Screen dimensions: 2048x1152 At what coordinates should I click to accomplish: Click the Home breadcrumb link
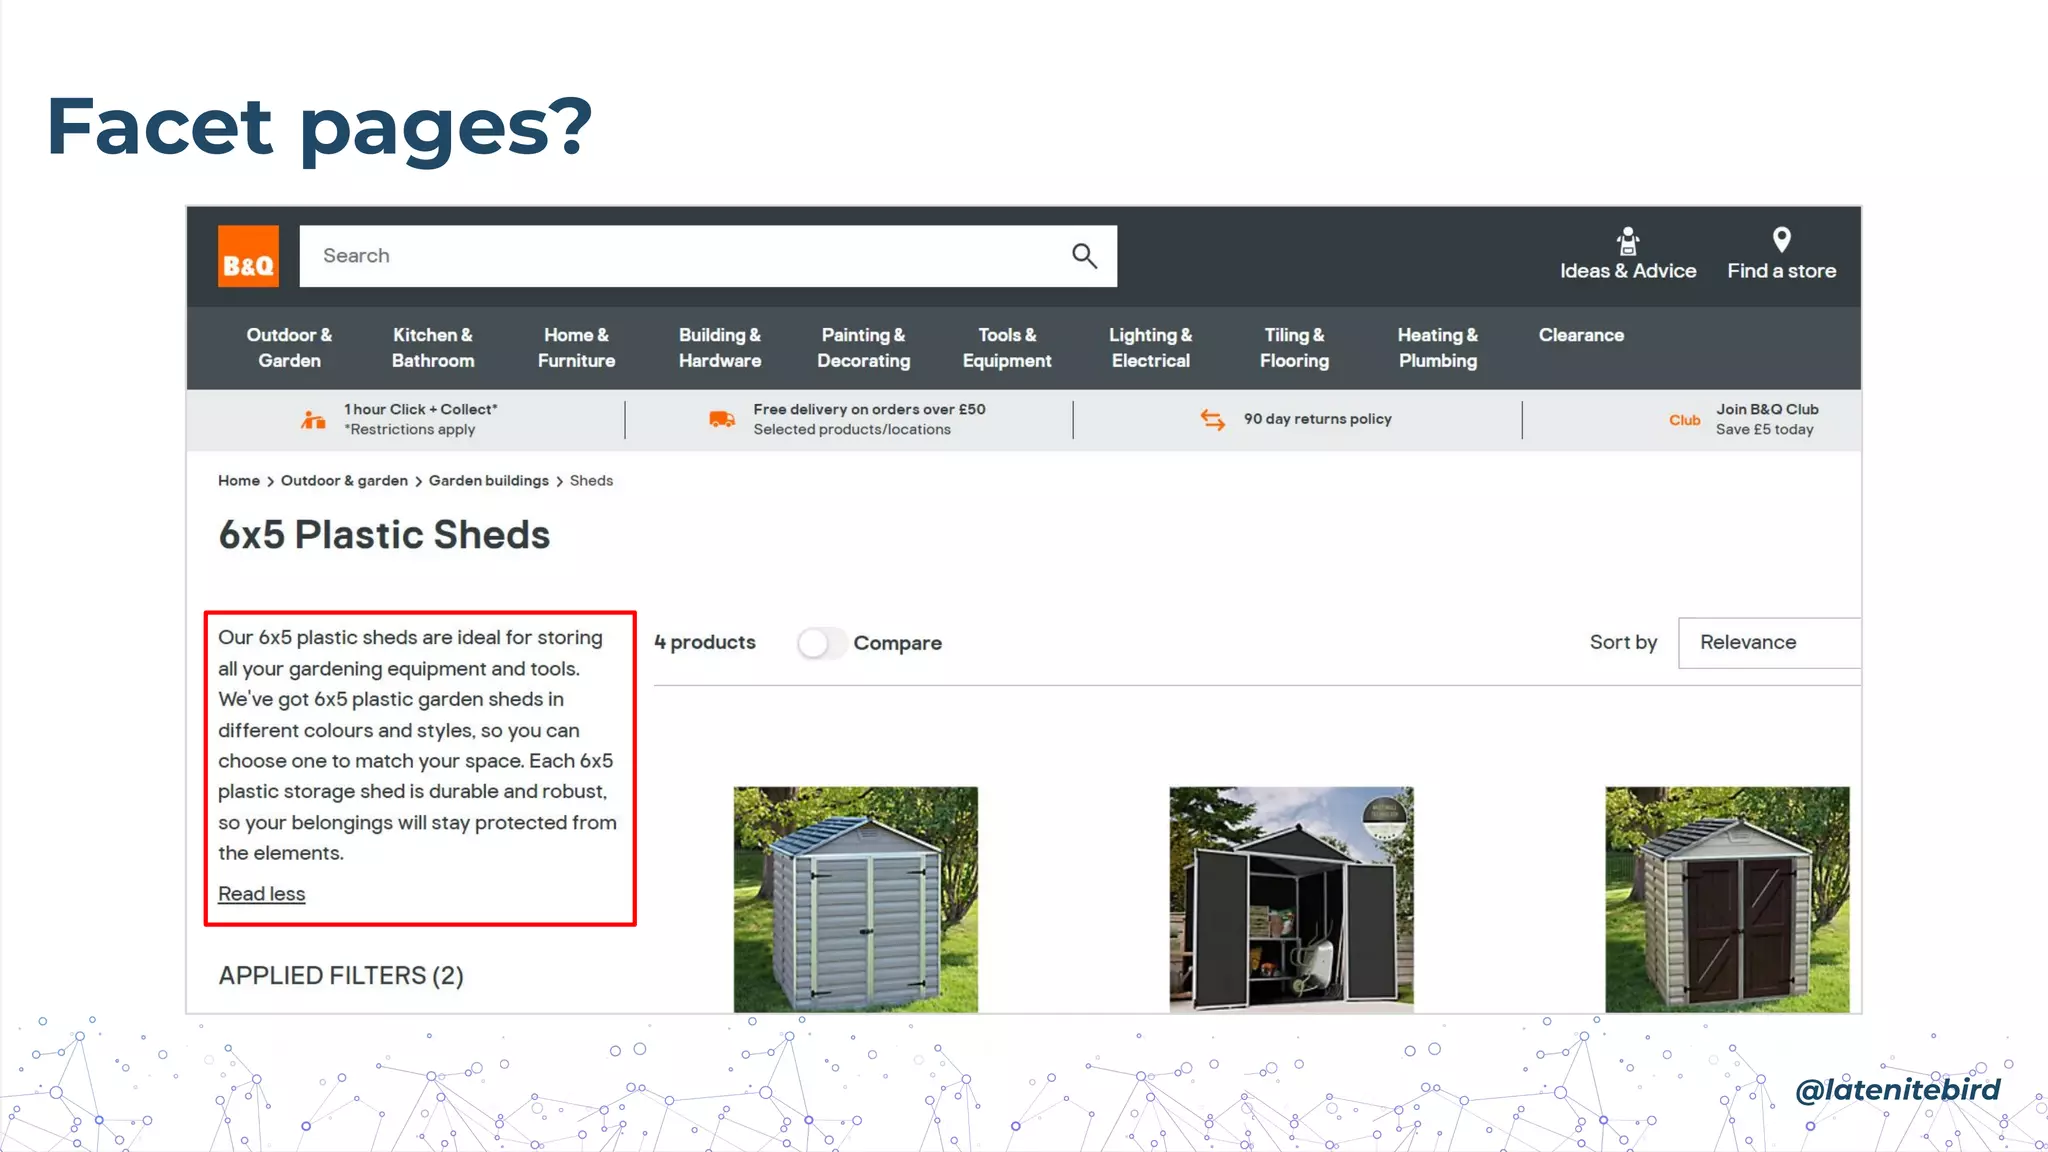(x=238, y=481)
